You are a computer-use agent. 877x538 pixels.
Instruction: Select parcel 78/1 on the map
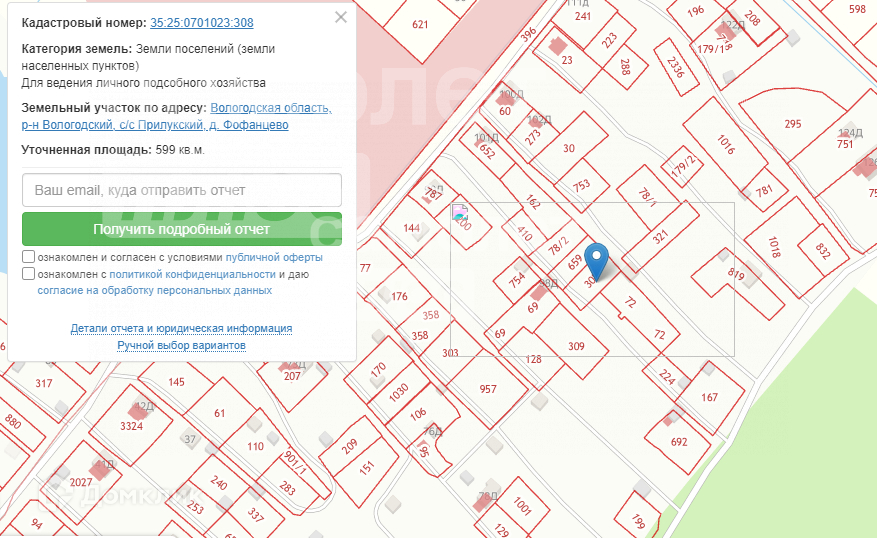tap(647, 196)
